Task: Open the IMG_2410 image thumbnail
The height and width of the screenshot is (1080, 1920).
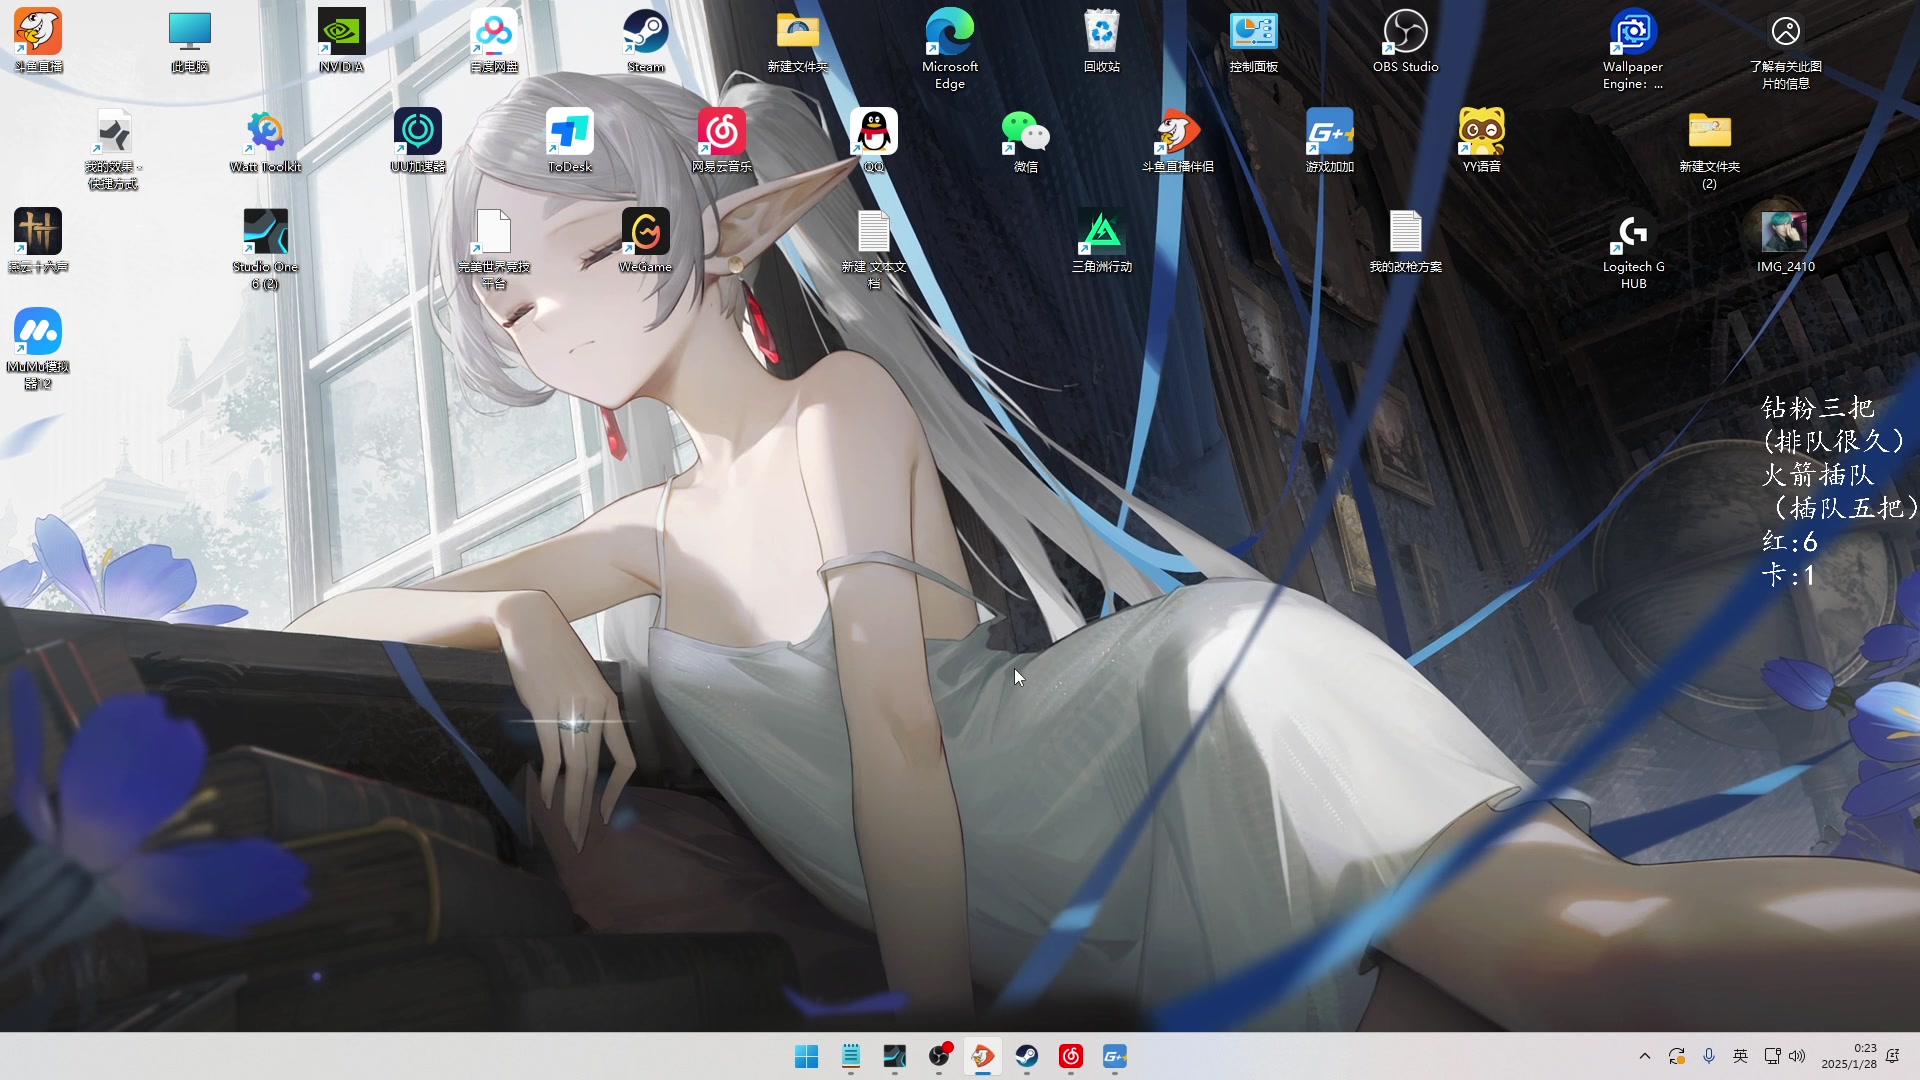Action: coord(1786,241)
